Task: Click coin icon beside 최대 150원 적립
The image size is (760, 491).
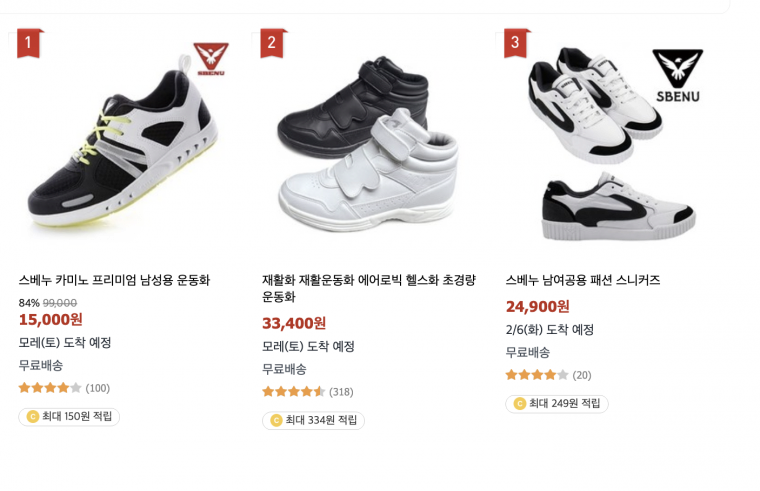Action: [33, 417]
